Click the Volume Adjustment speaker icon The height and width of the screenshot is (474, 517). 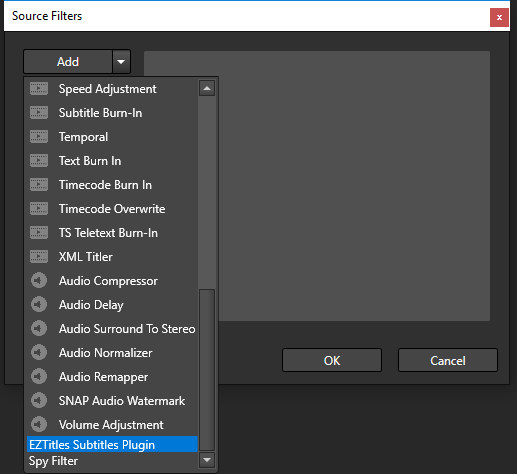point(39,425)
